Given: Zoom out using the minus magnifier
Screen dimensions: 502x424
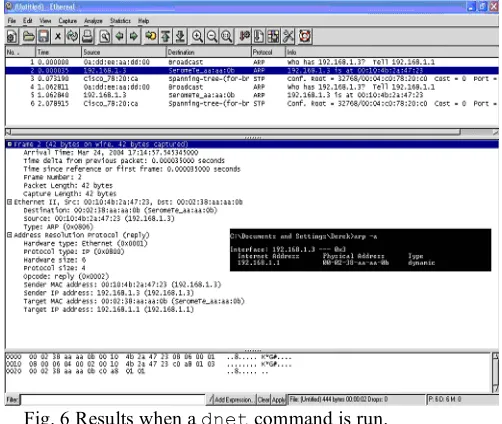Looking at the screenshot, I should pos(212,36).
